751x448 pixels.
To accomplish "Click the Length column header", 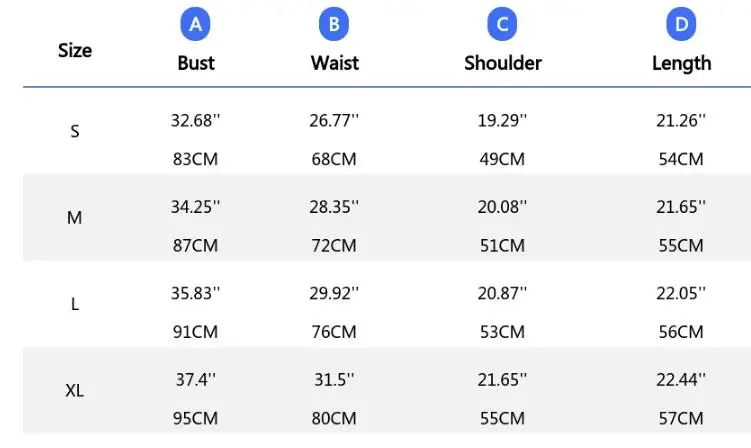I will pyautogui.click(x=681, y=63).
